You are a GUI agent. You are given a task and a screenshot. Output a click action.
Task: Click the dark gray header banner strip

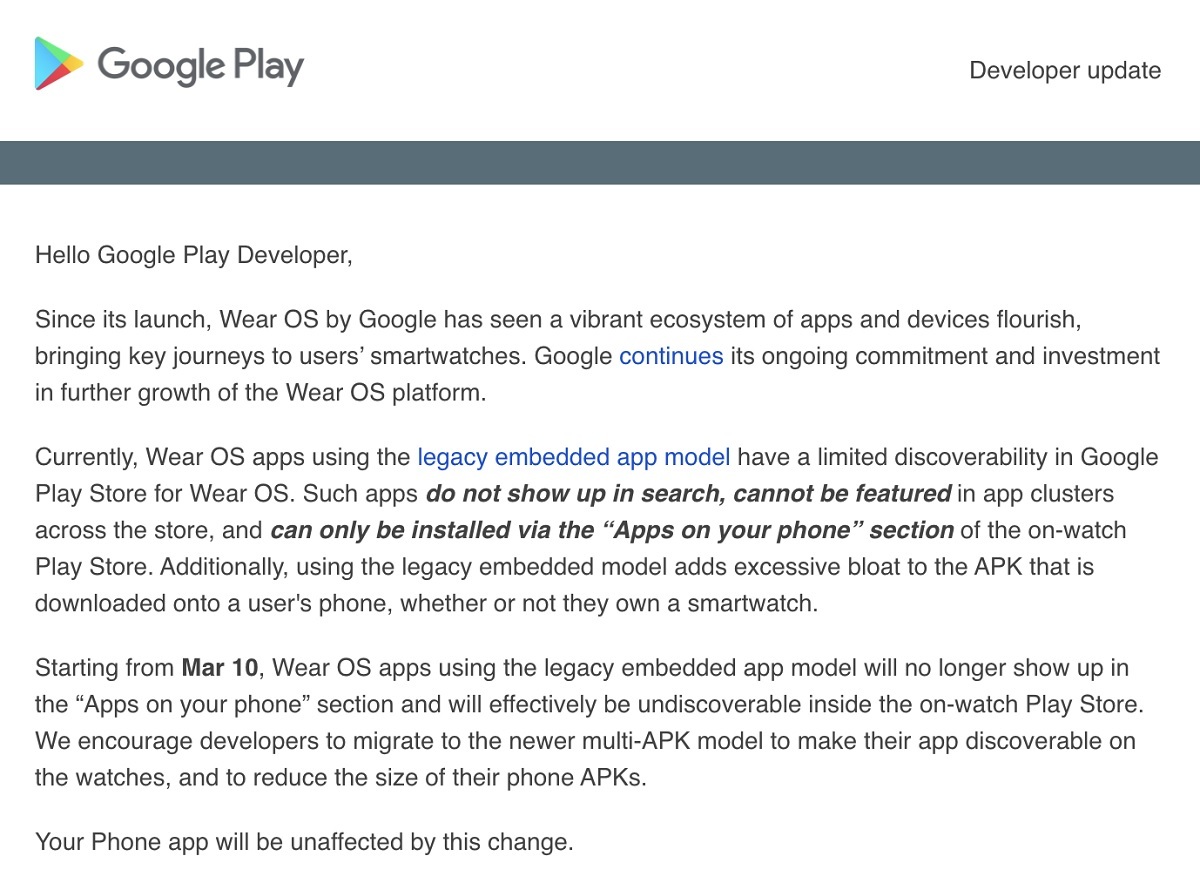pos(600,162)
